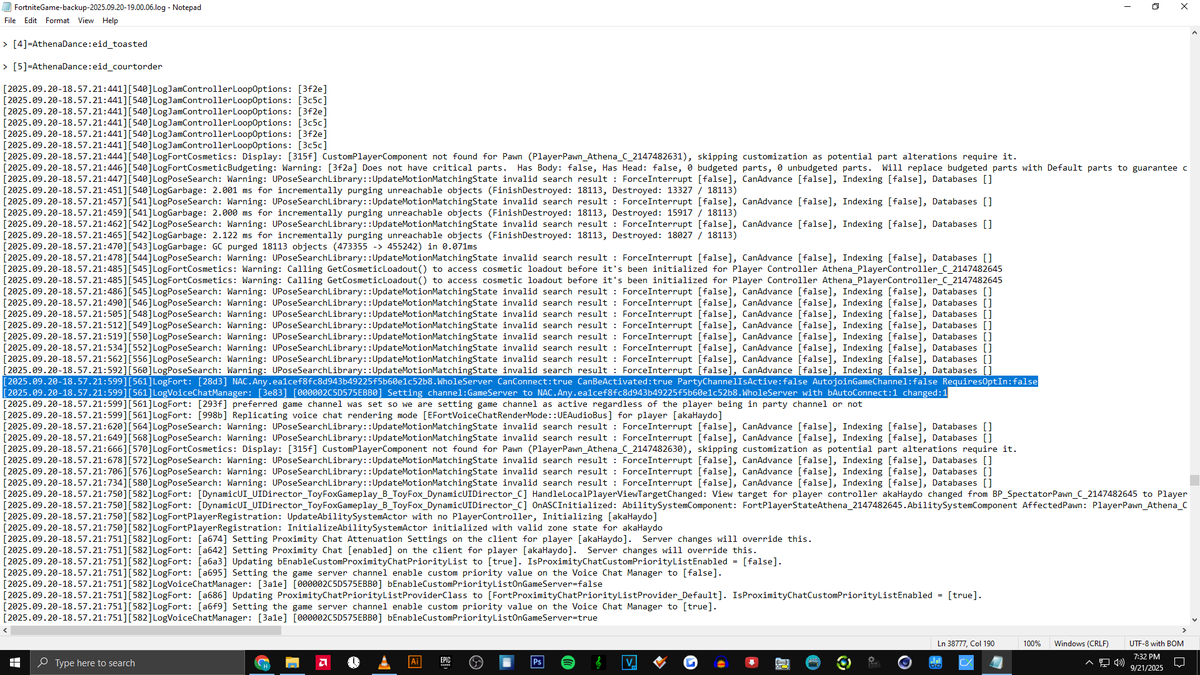Click the LogFortCosmeticBudgeting warning line
The width and height of the screenshot is (1200, 675).
[x=594, y=168]
